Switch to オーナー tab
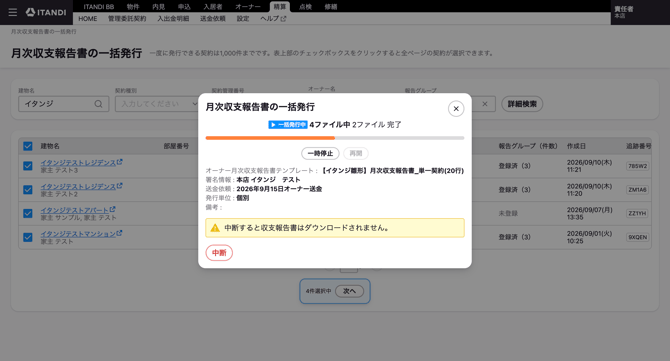The image size is (670, 361). (x=248, y=7)
